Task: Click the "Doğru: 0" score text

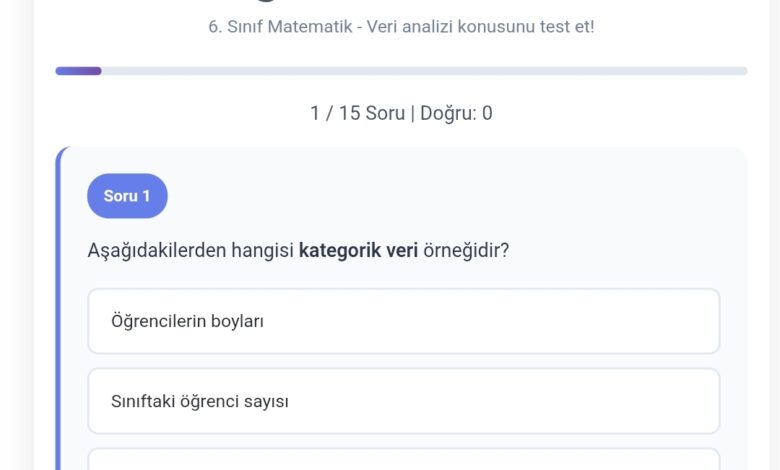Action: click(x=456, y=113)
